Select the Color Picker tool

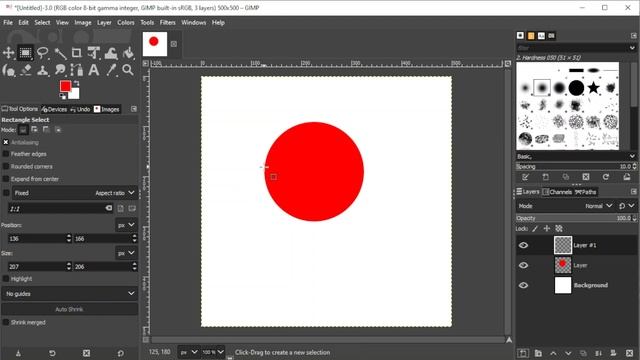111,70
